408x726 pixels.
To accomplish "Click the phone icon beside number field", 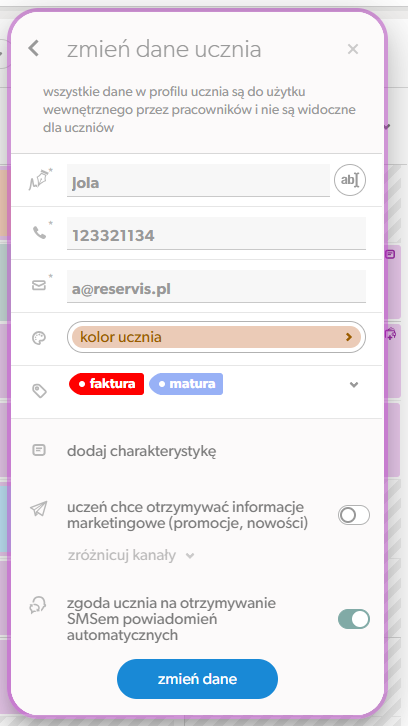I will (41, 232).
